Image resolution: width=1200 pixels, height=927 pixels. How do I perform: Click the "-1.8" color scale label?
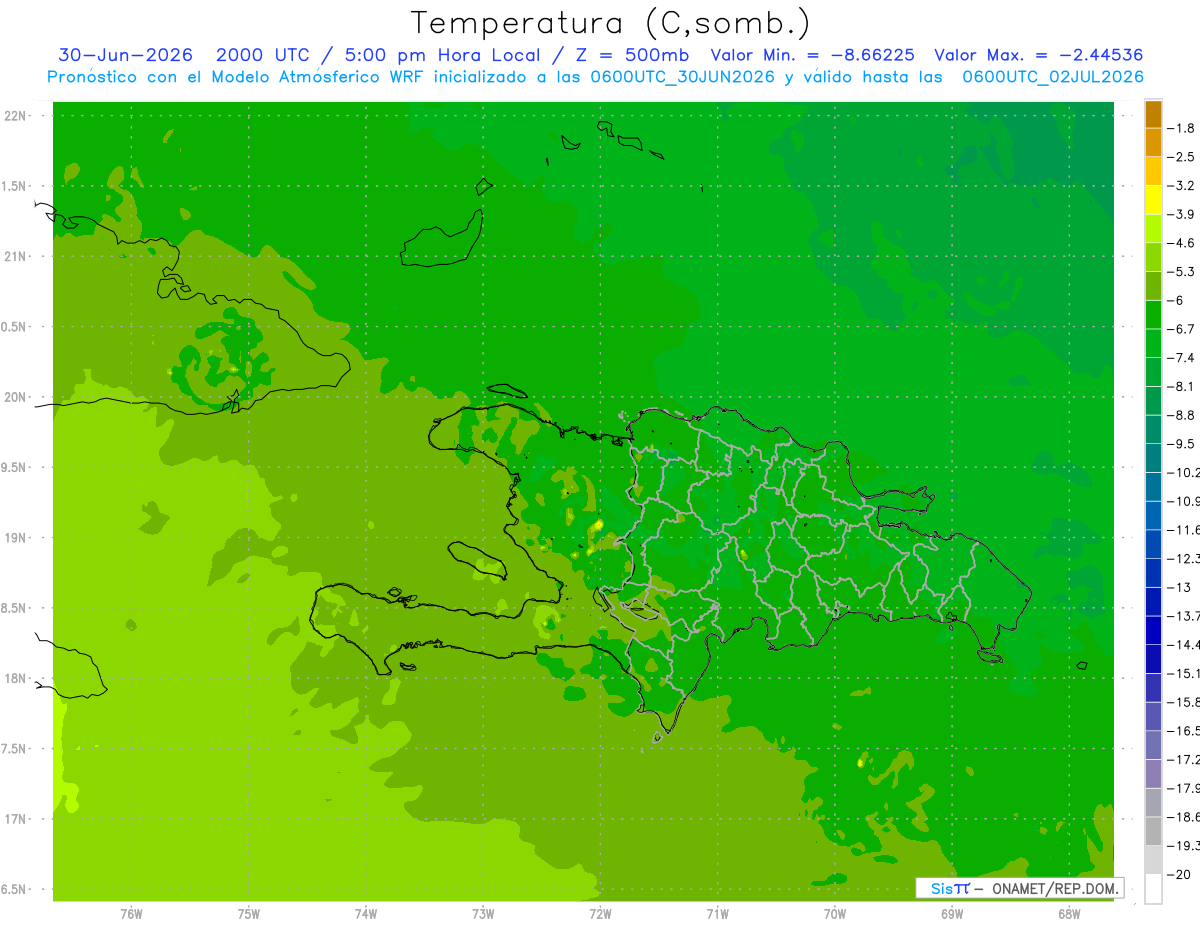coord(1182,128)
